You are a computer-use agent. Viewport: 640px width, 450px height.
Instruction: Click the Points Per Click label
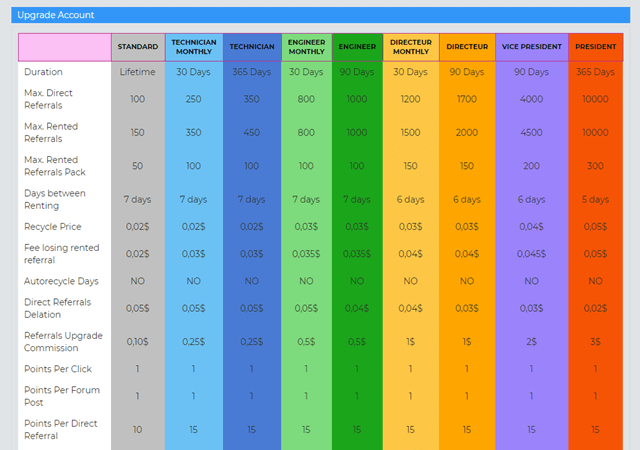point(58,369)
